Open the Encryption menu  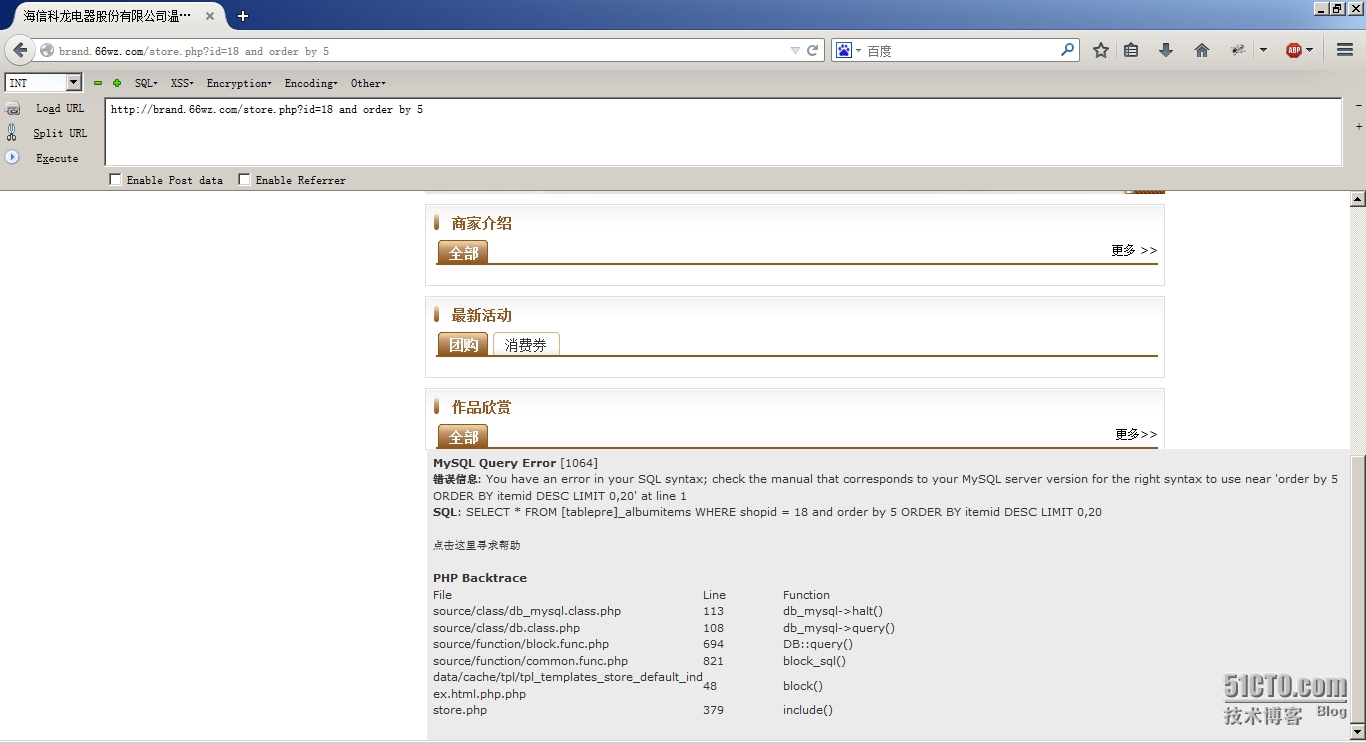coord(239,83)
